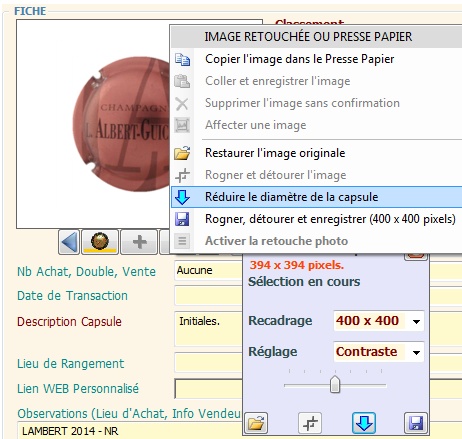This screenshot has width=462, height=439.
Task: Click Coller et enregistrer l'image entry
Action: pos(316,81)
